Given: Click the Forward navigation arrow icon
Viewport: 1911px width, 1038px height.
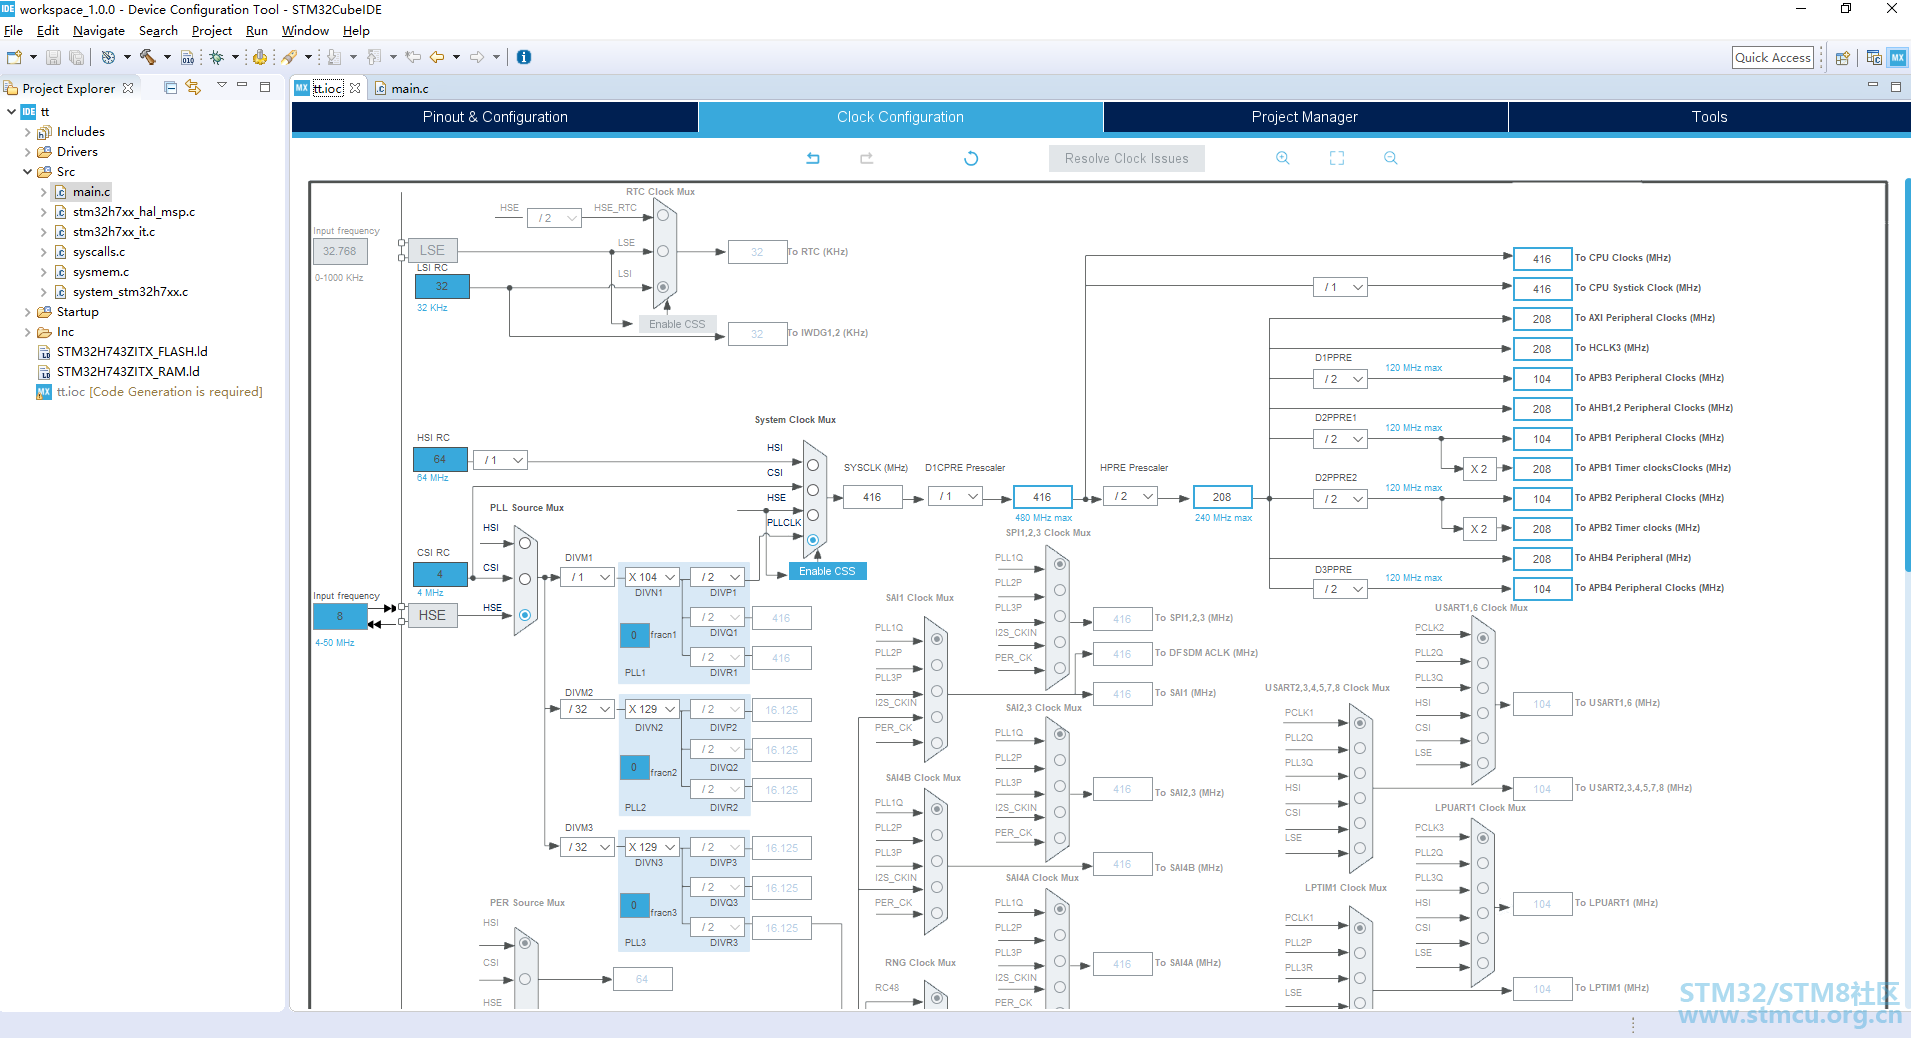Looking at the screenshot, I should point(477,57).
